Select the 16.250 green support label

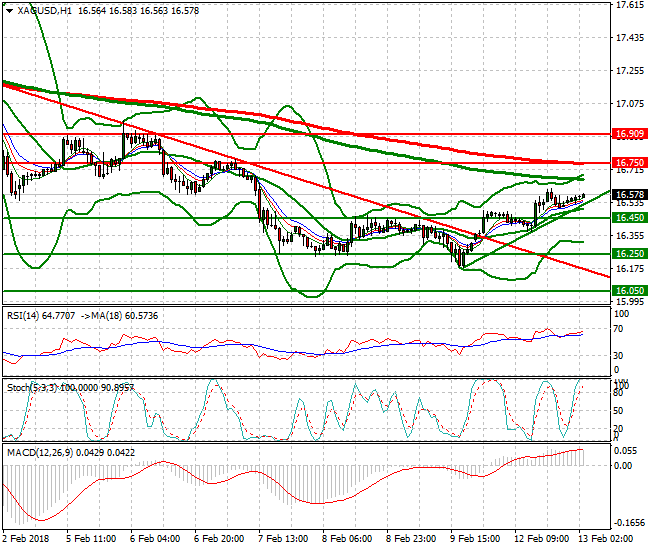[630, 254]
